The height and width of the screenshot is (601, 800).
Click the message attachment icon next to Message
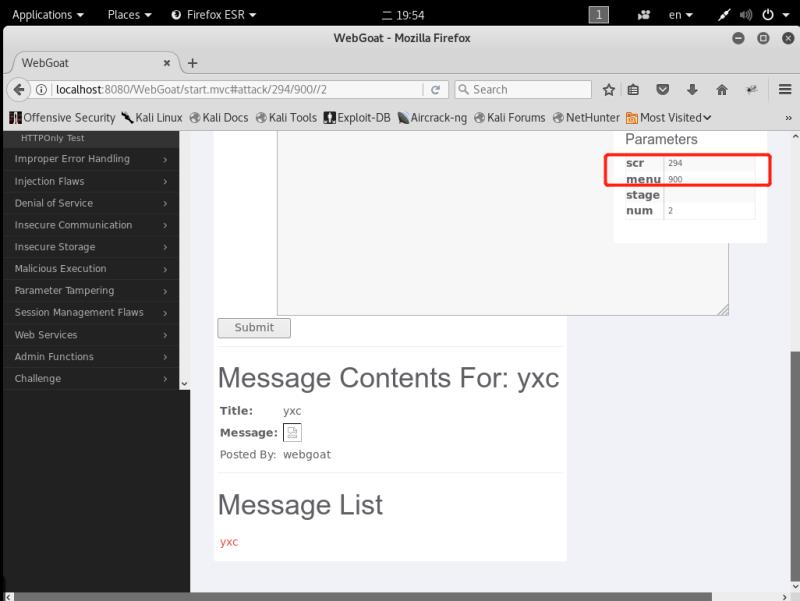coord(292,433)
